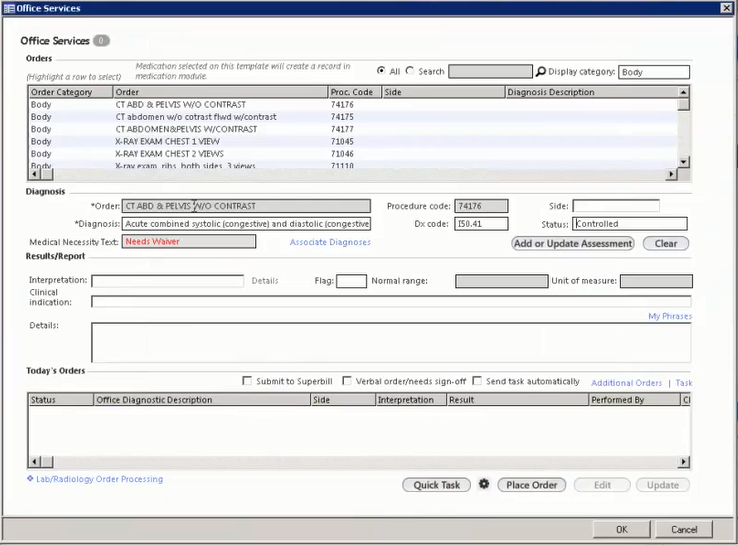Open Lab/Radiology Order Processing link

[x=99, y=479]
